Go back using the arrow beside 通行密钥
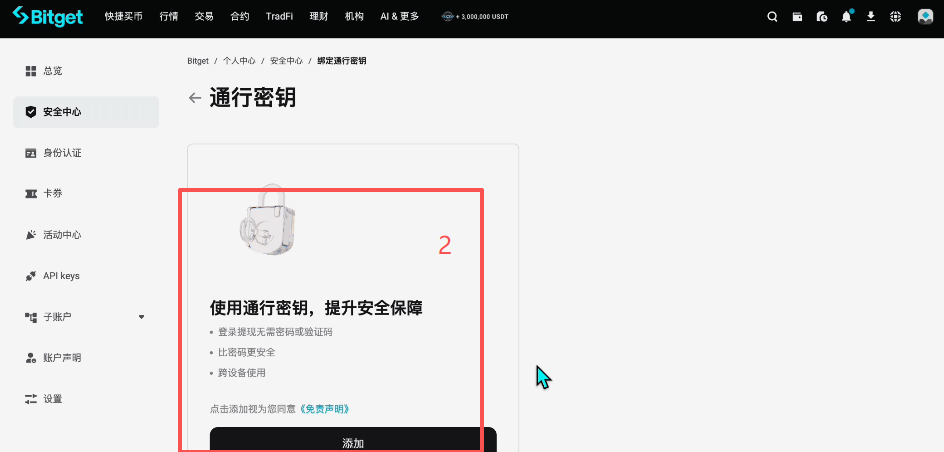944x452 pixels. pyautogui.click(x=194, y=98)
